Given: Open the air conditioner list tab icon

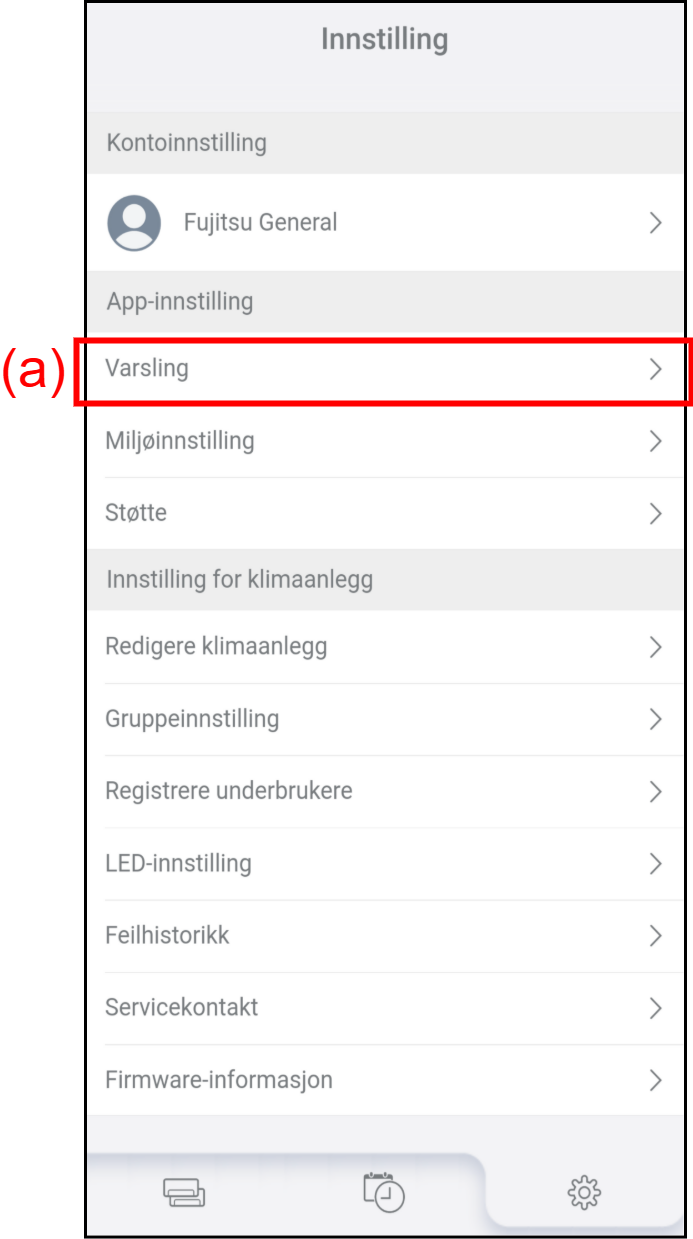Looking at the screenshot, I should pos(184,1192).
